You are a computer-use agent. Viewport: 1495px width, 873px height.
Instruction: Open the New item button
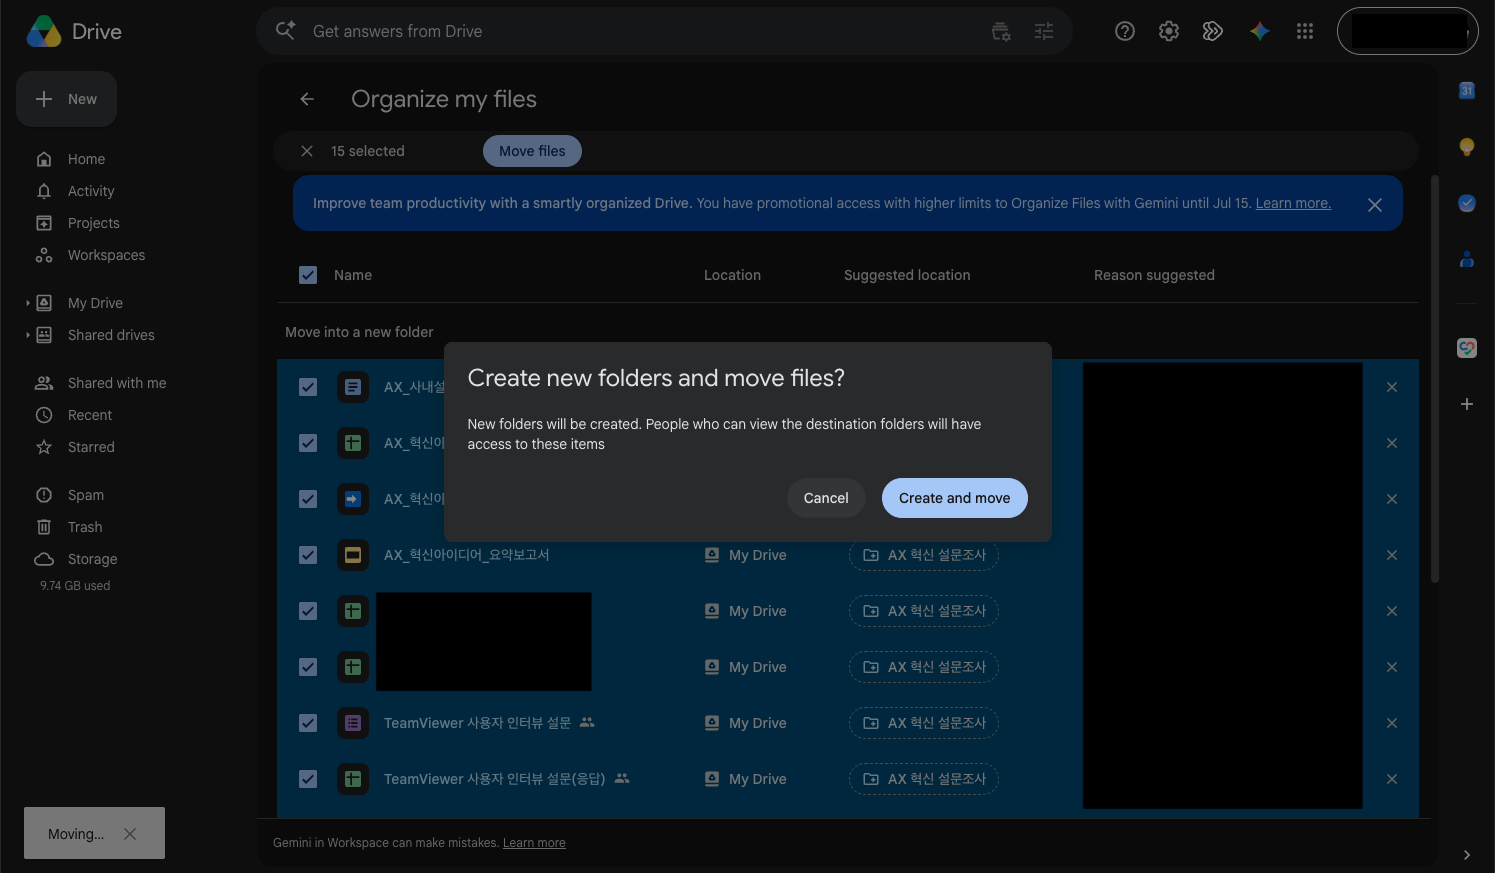pyautogui.click(x=66, y=99)
